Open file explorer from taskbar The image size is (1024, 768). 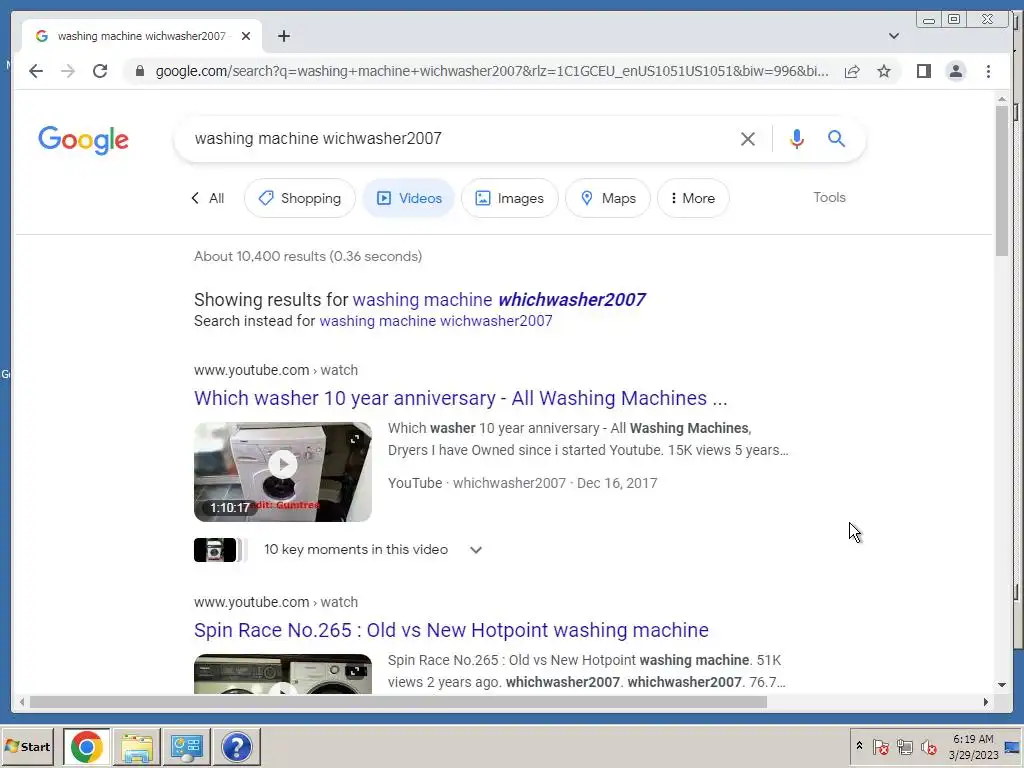pyautogui.click(x=137, y=746)
